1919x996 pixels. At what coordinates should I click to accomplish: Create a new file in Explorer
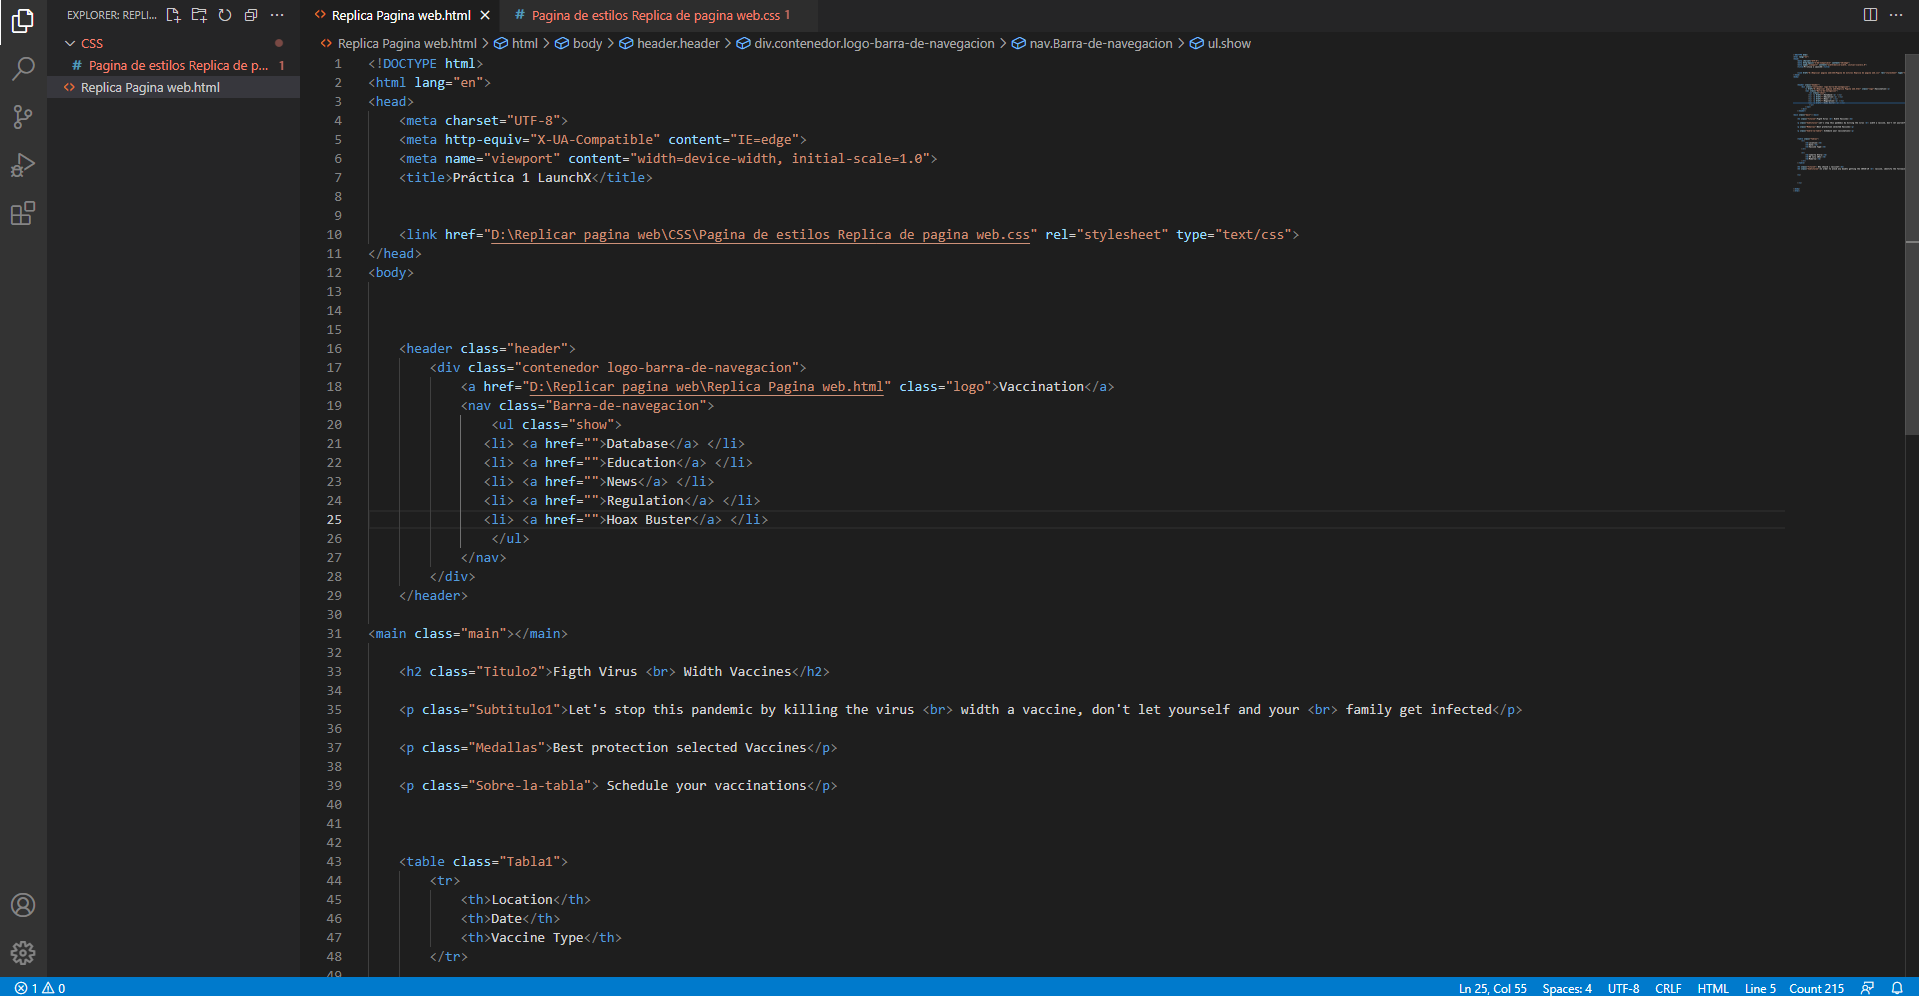[x=172, y=15]
